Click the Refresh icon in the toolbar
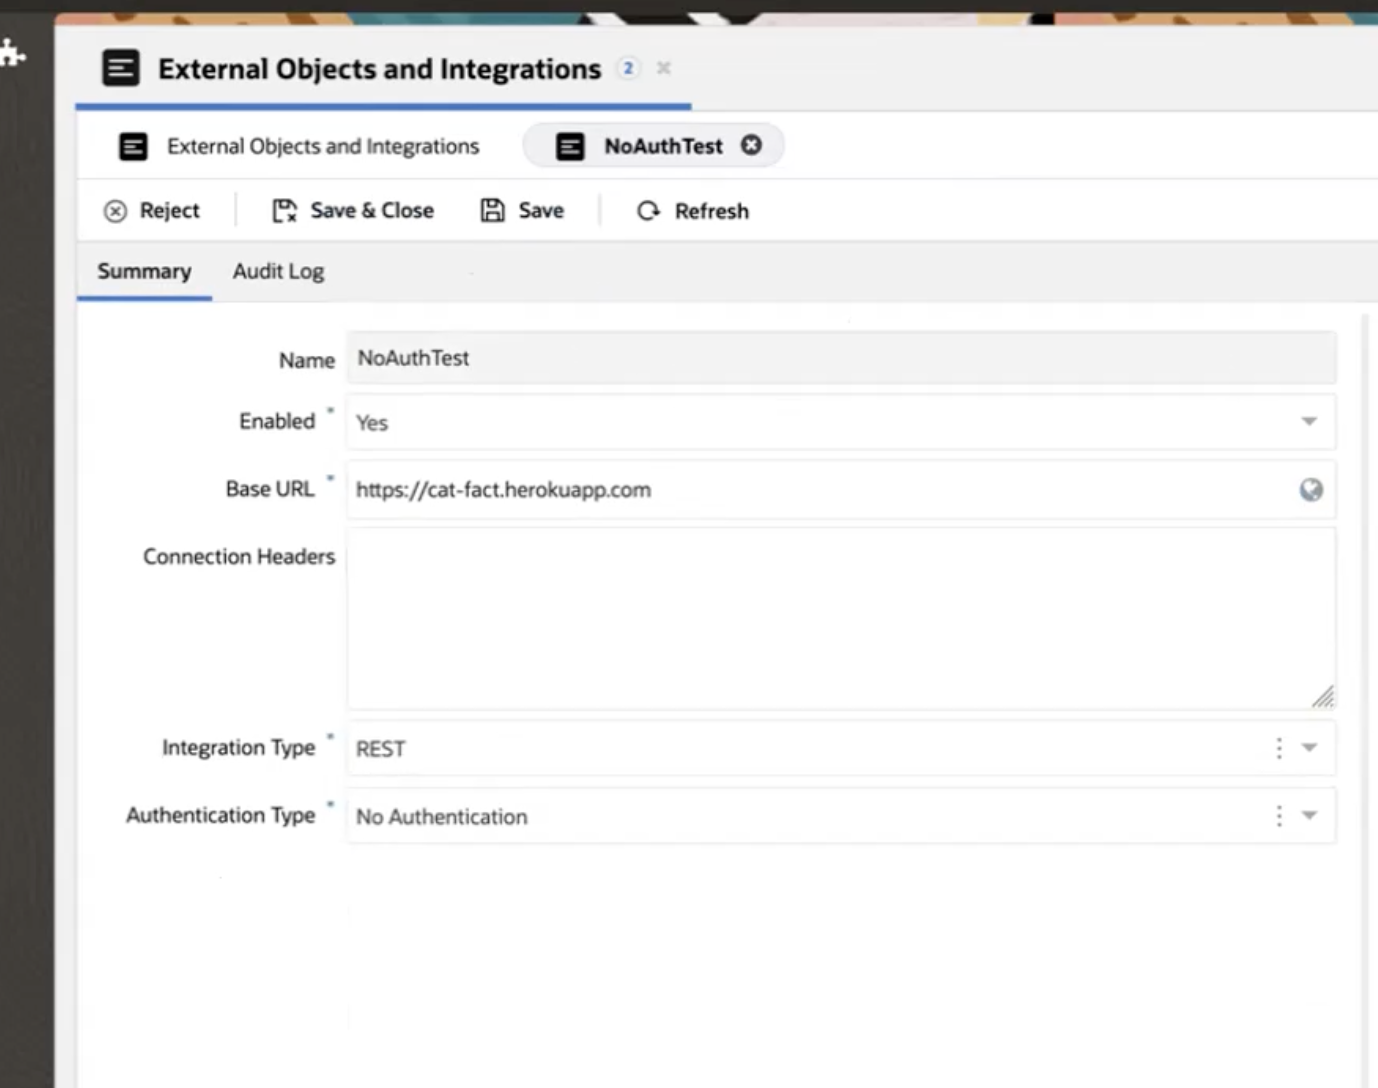 [x=649, y=211]
